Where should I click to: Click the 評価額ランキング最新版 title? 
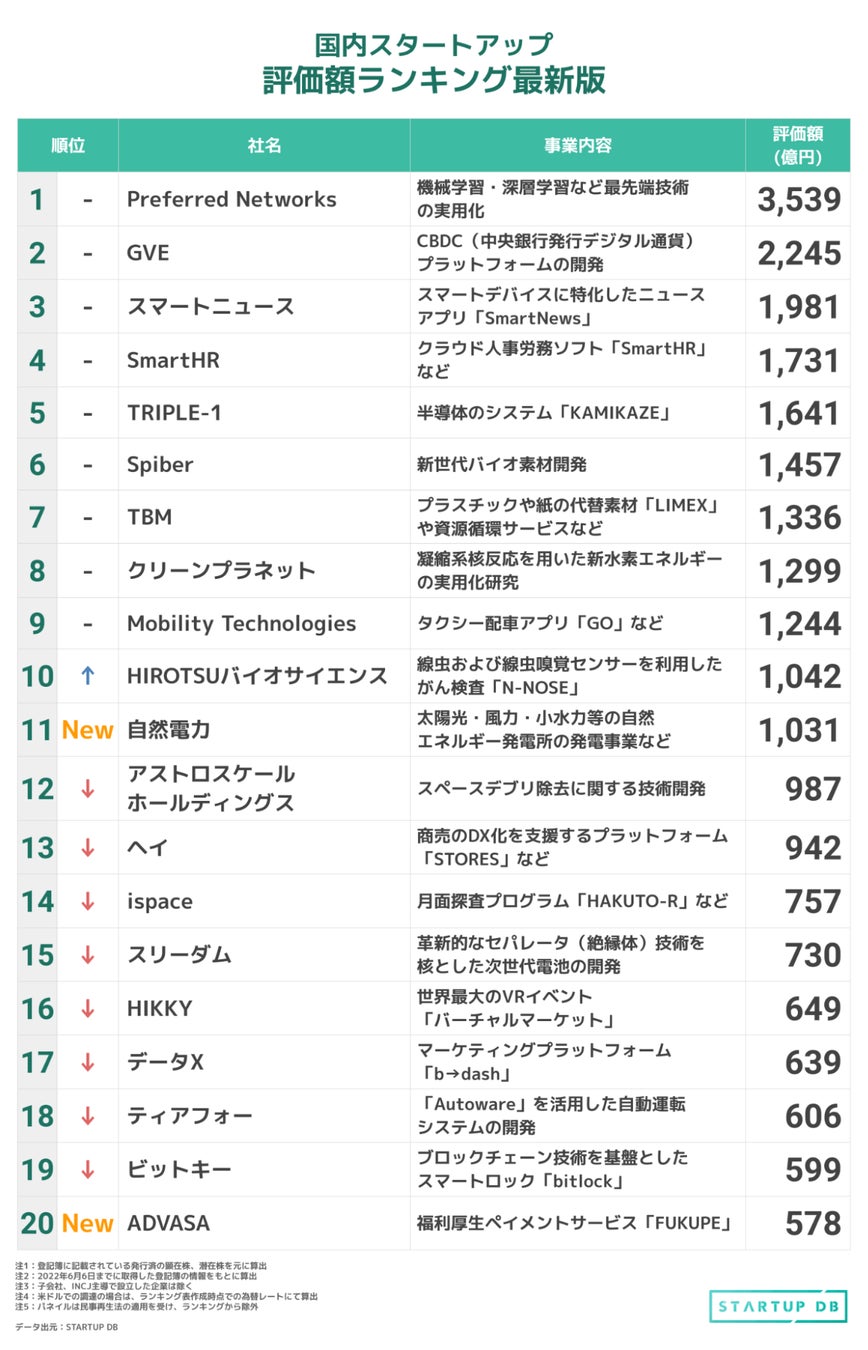coord(434,80)
